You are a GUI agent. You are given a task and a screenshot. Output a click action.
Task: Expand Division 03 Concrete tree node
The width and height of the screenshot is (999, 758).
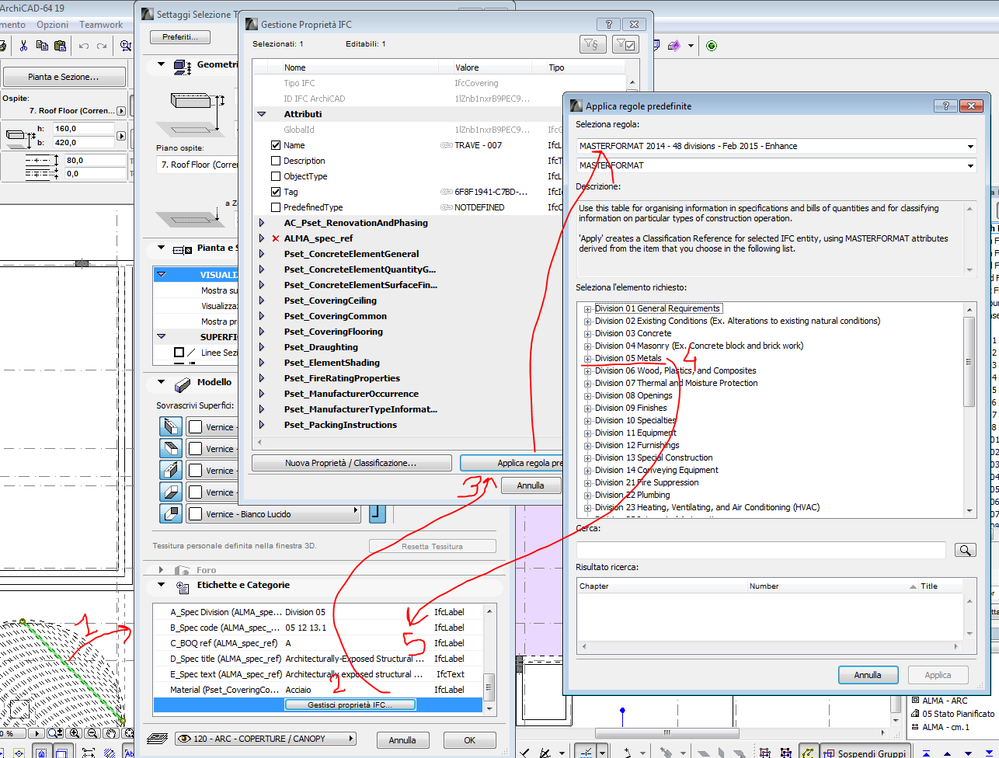click(x=587, y=334)
